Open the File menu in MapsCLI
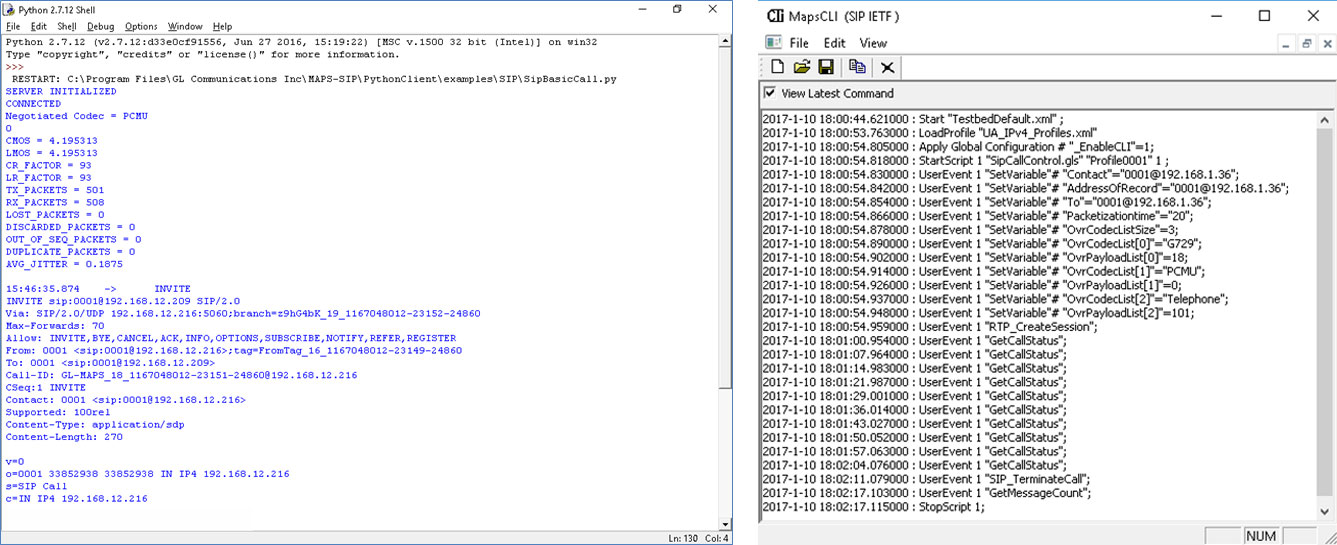The image size is (1337, 545). (x=799, y=43)
